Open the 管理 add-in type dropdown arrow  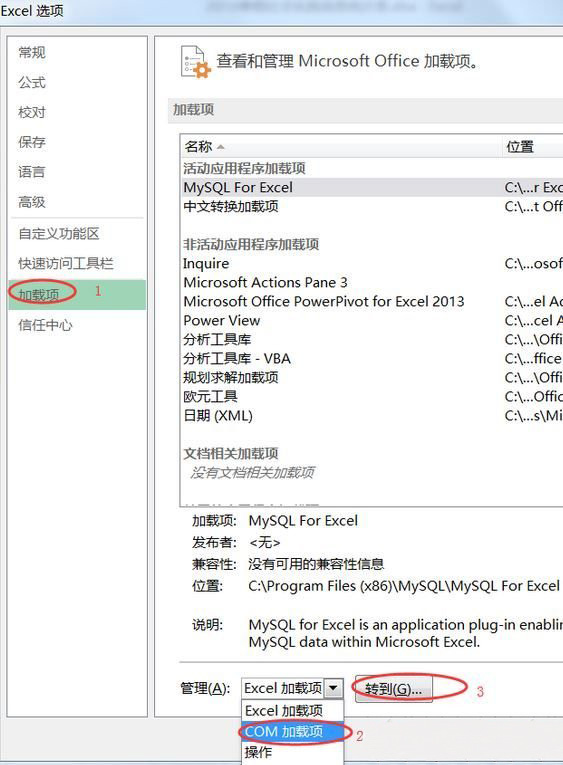(x=333, y=688)
